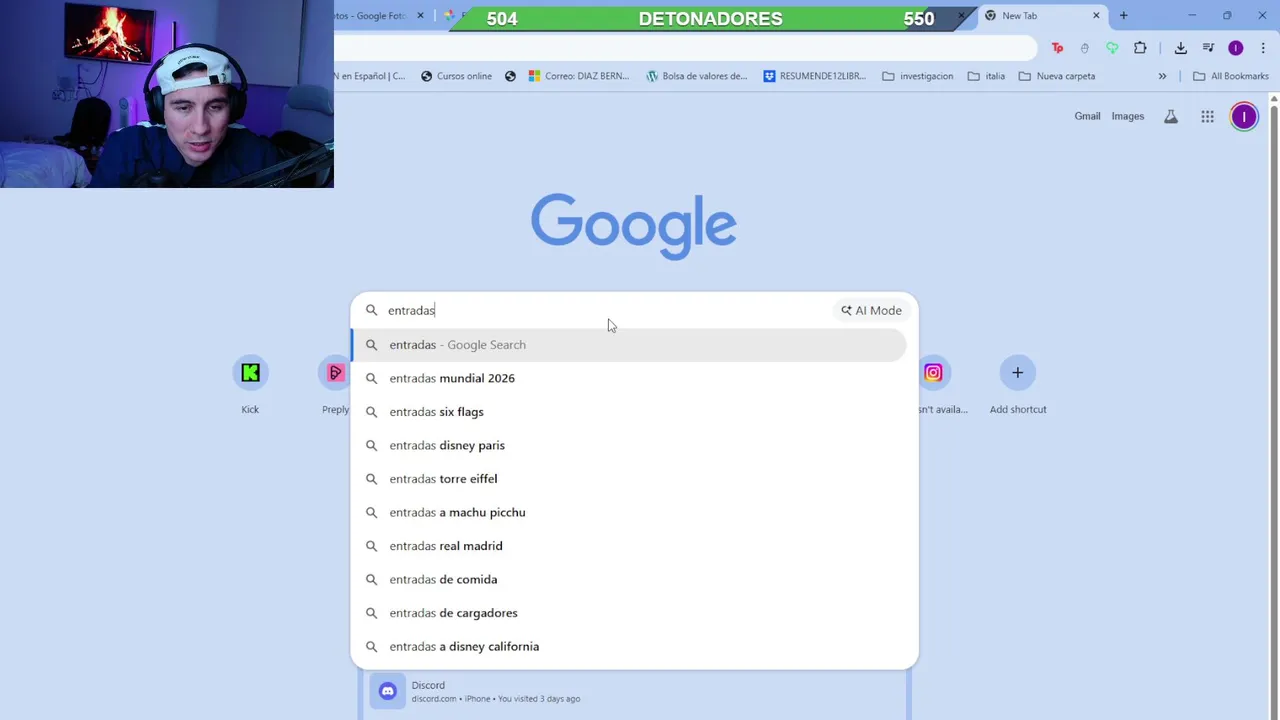Open a new browser tab

click(1123, 16)
